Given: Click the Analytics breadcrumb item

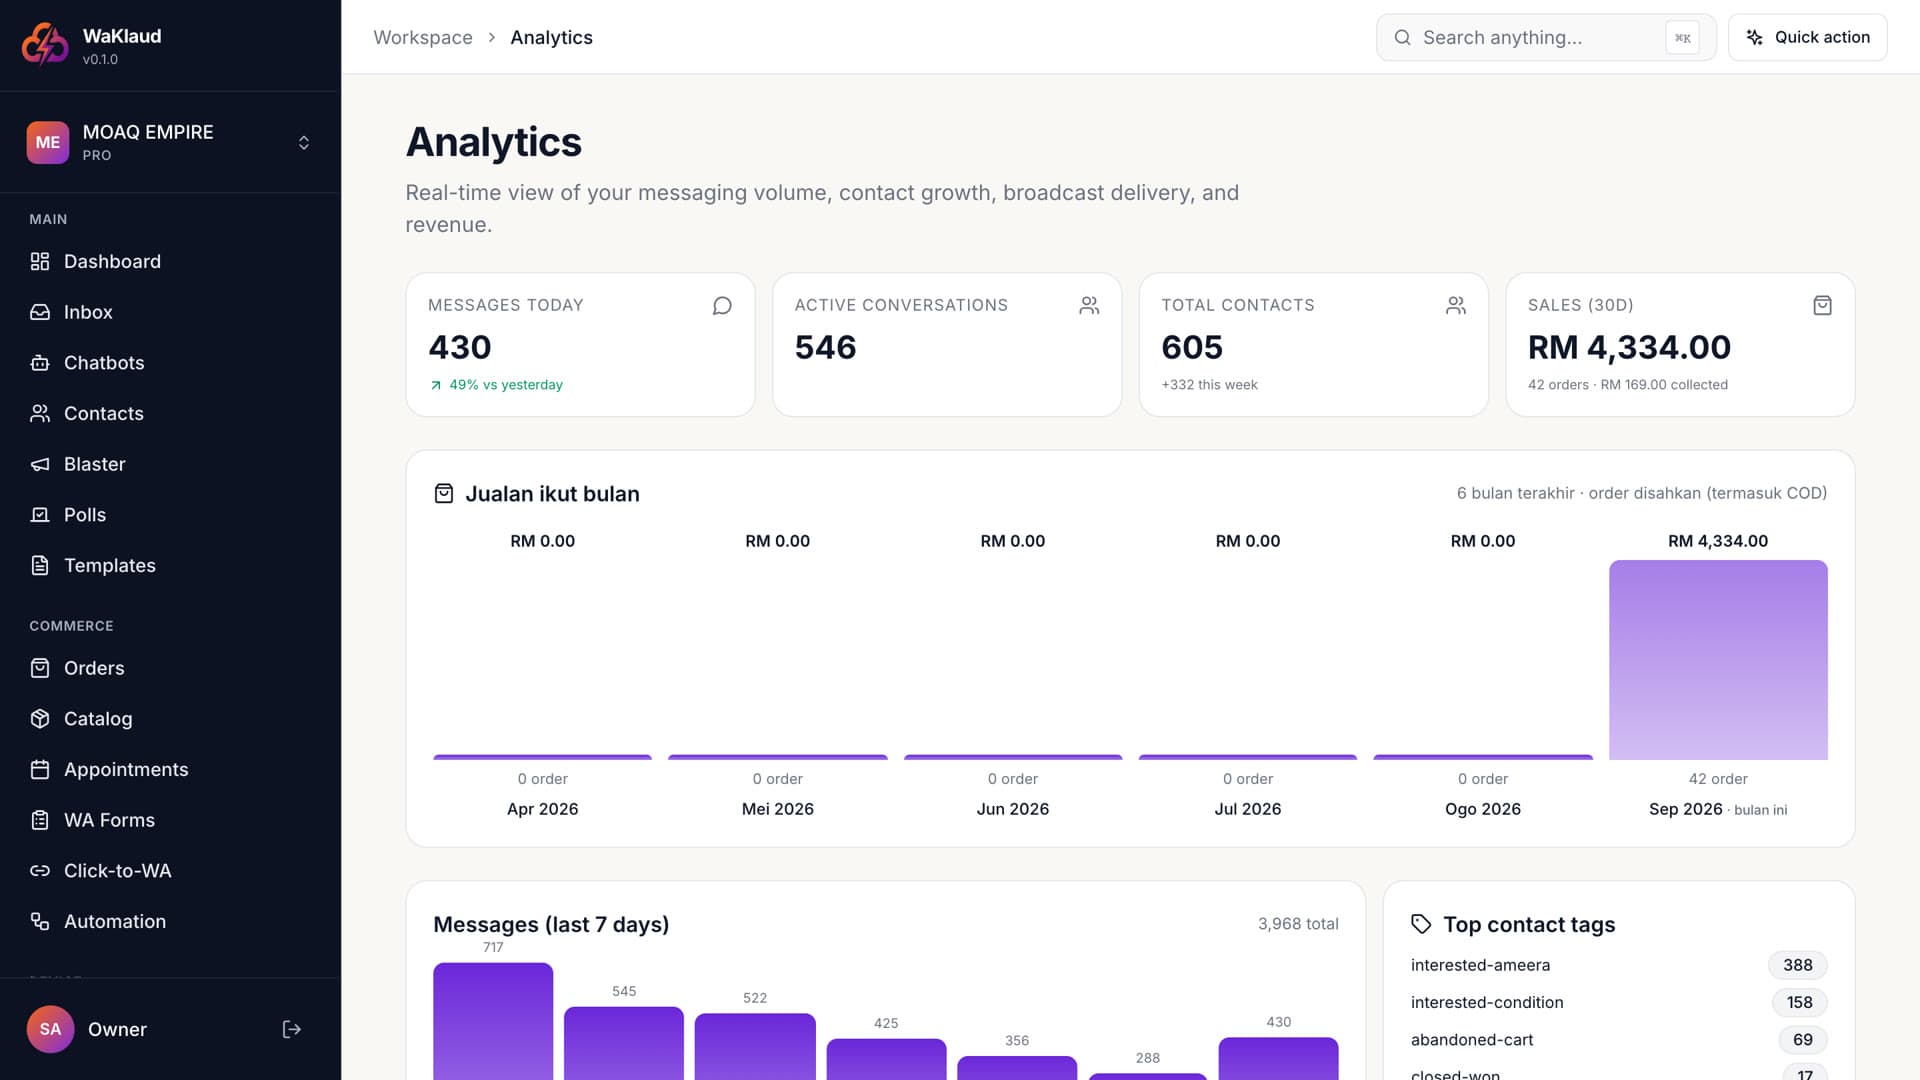Looking at the screenshot, I should coord(551,37).
